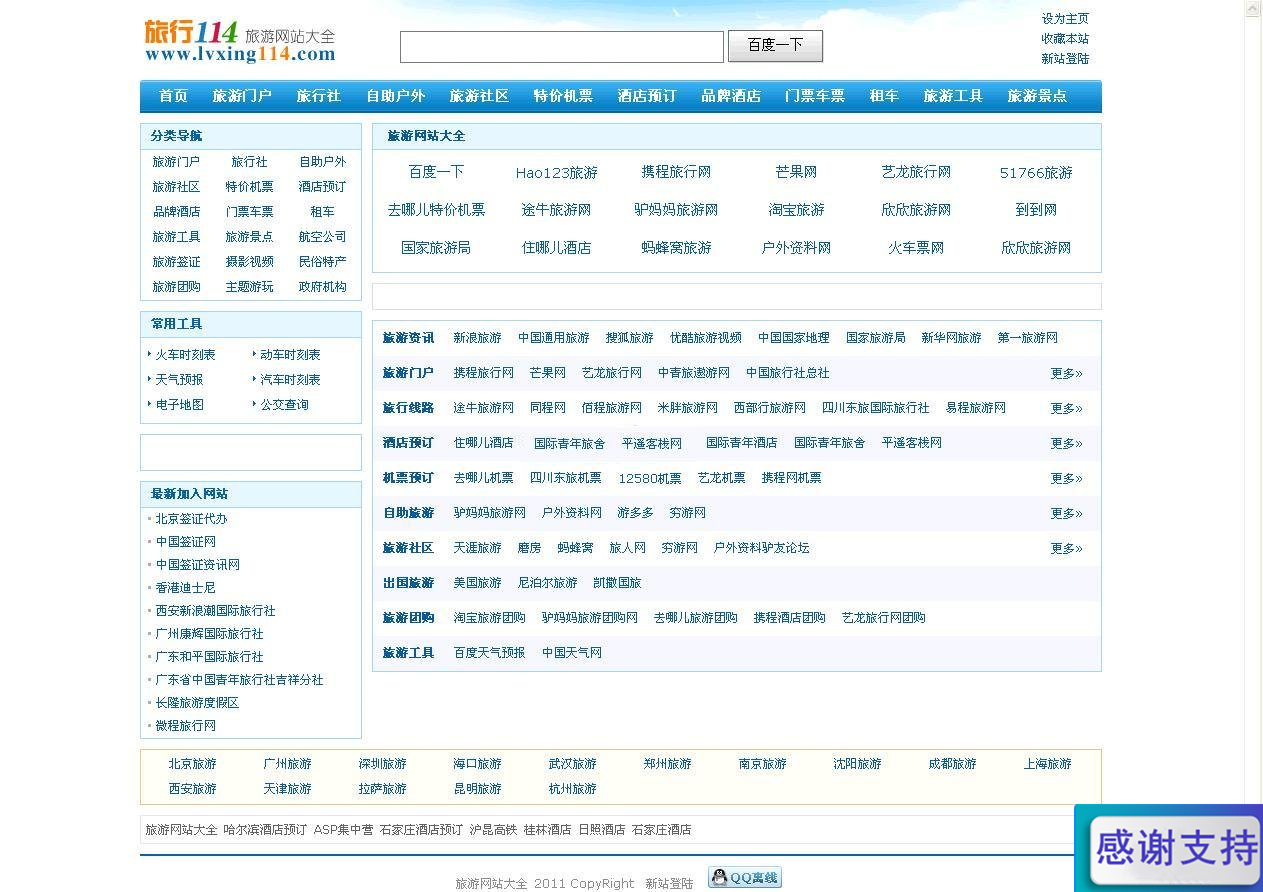This screenshot has height=892, width=1263.
Task: Click 长隆旅游度假区 in the newest sites list
Action: click(197, 703)
